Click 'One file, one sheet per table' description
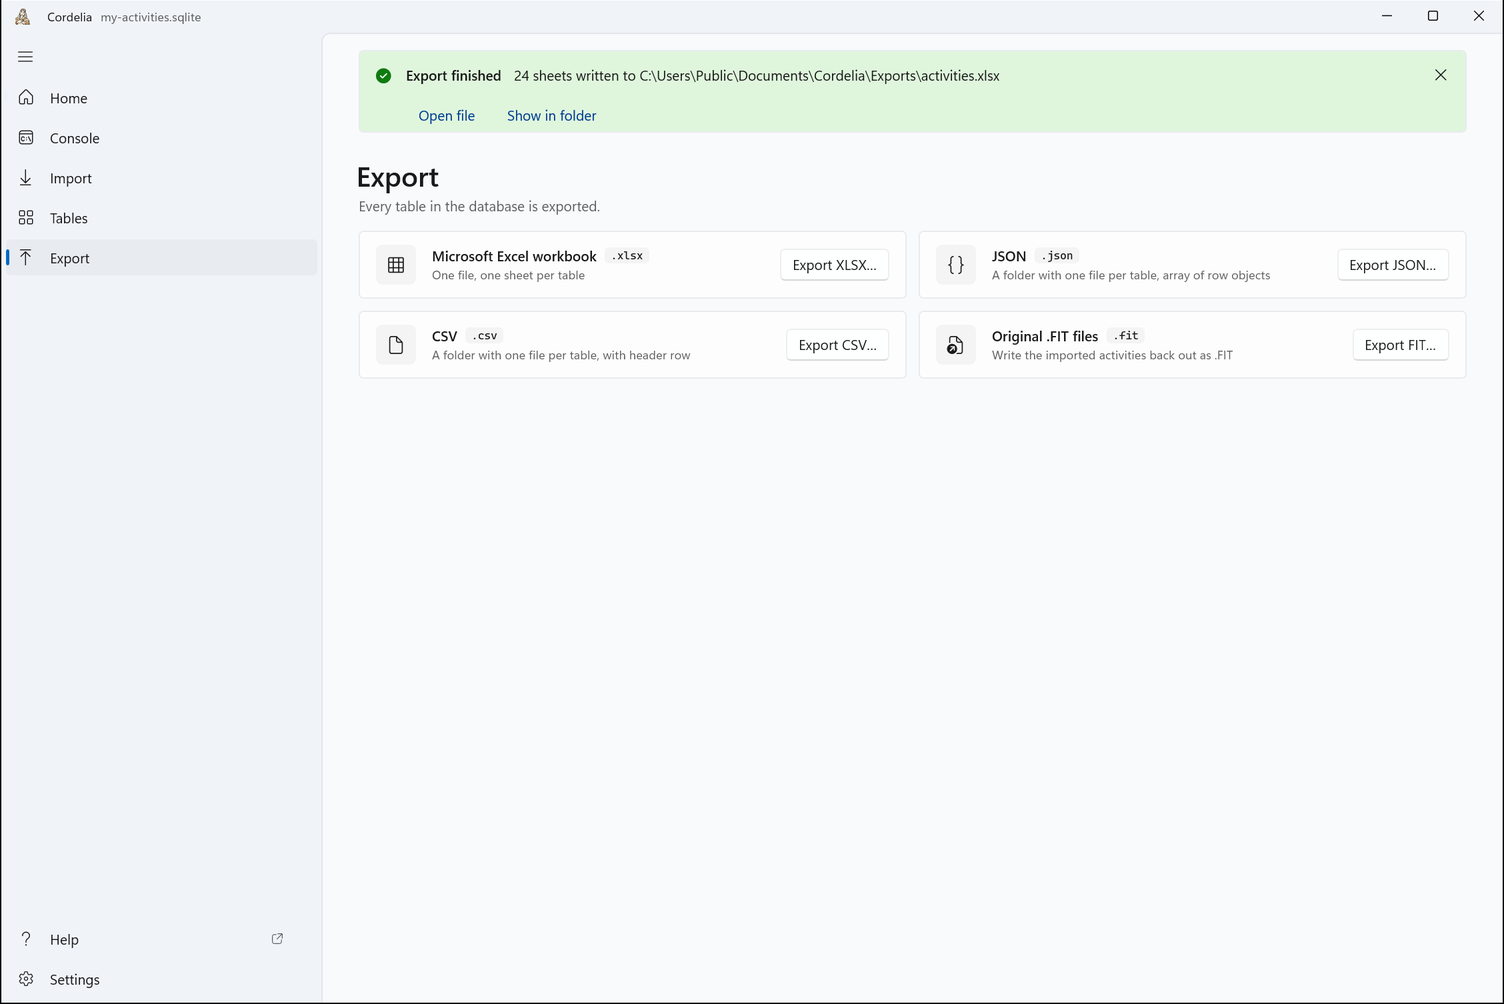The height and width of the screenshot is (1004, 1504). click(508, 276)
